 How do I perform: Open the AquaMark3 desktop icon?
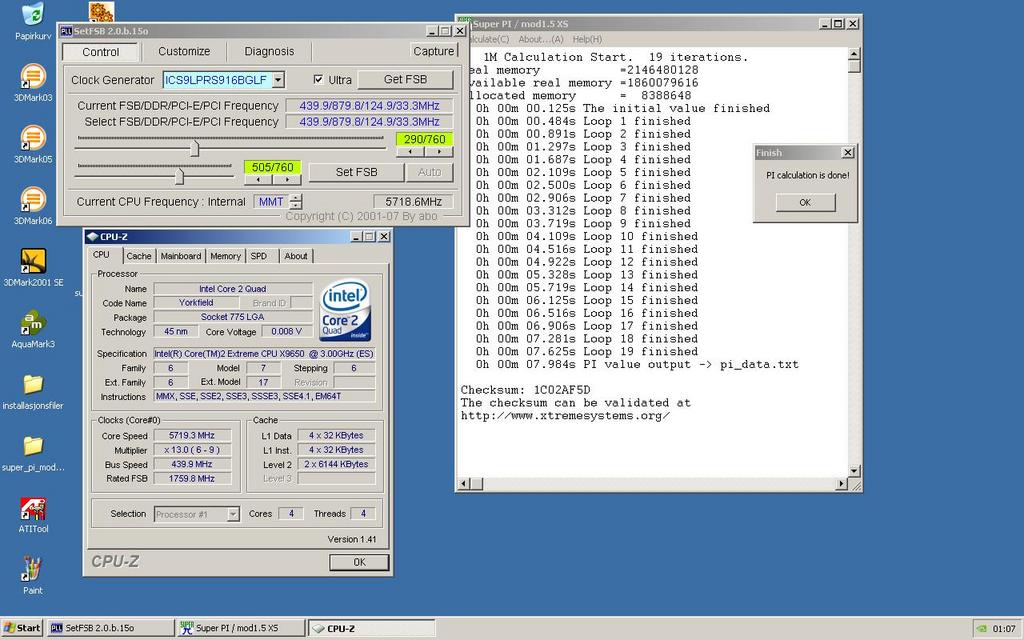click(x=33, y=324)
